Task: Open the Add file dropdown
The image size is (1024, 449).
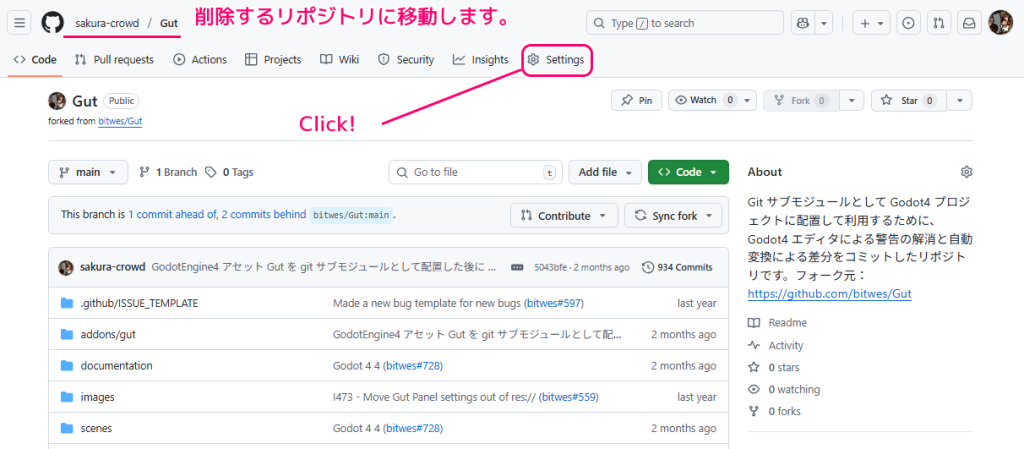Action: click(605, 172)
